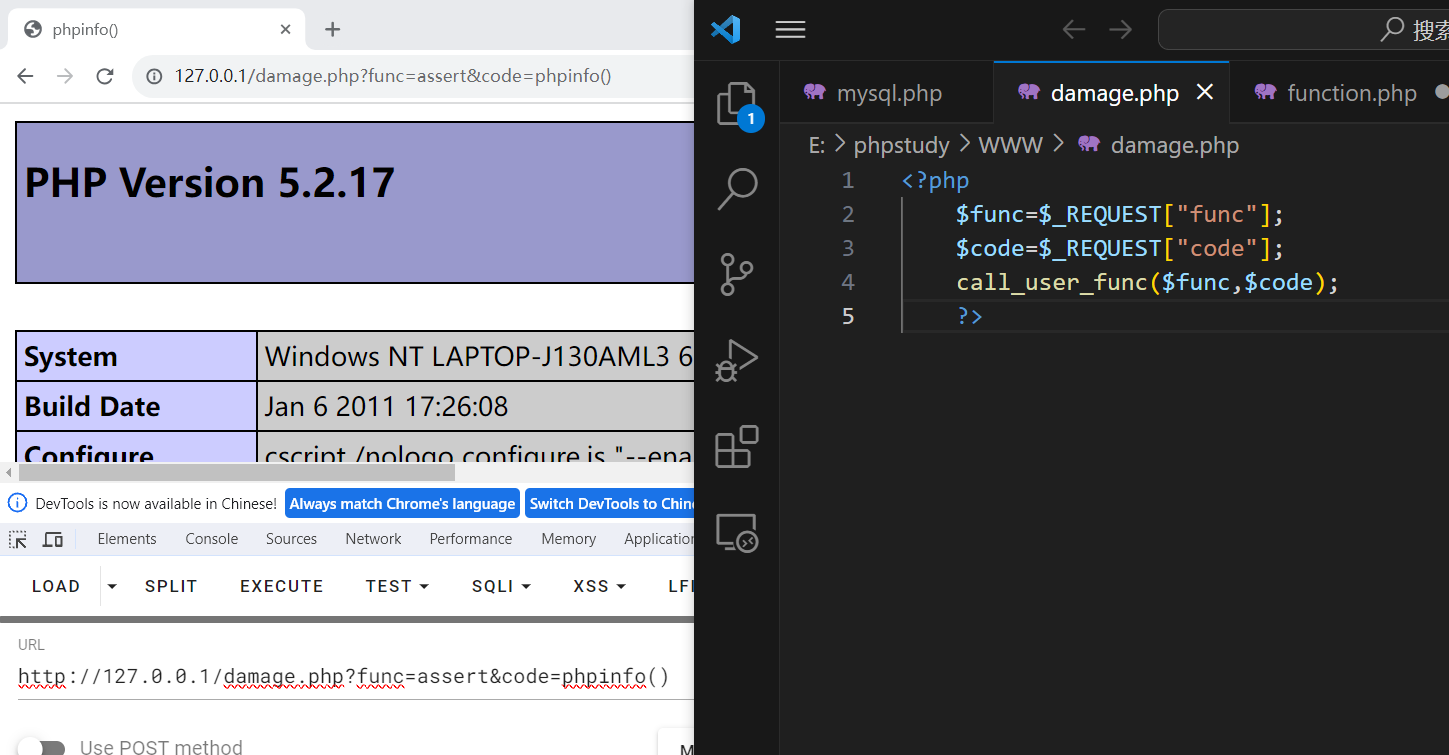This screenshot has width=1449, height=755.
Task: Click the DevTools info notice icon
Action: 18,503
